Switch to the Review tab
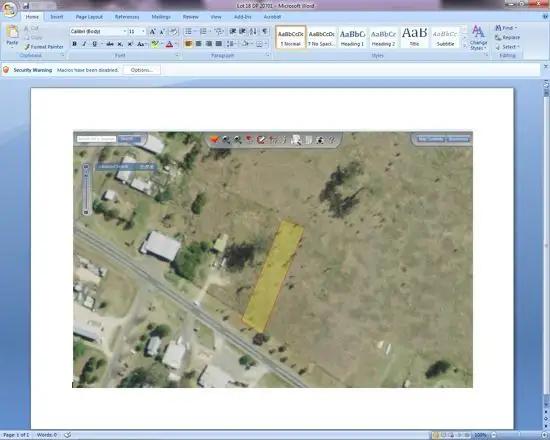This screenshot has width=550, height=440. [x=190, y=17]
